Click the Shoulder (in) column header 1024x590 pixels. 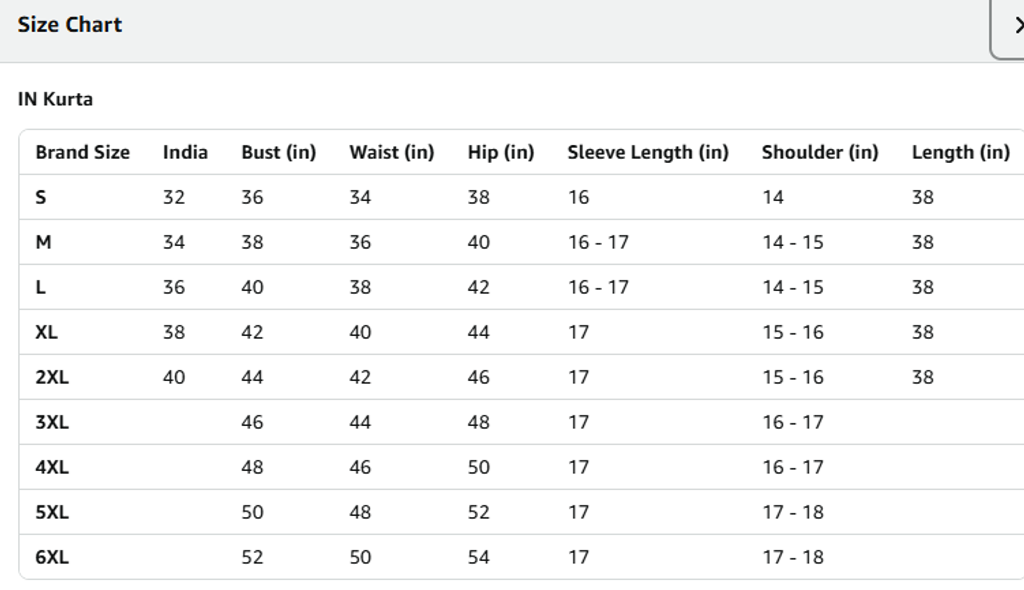819,152
